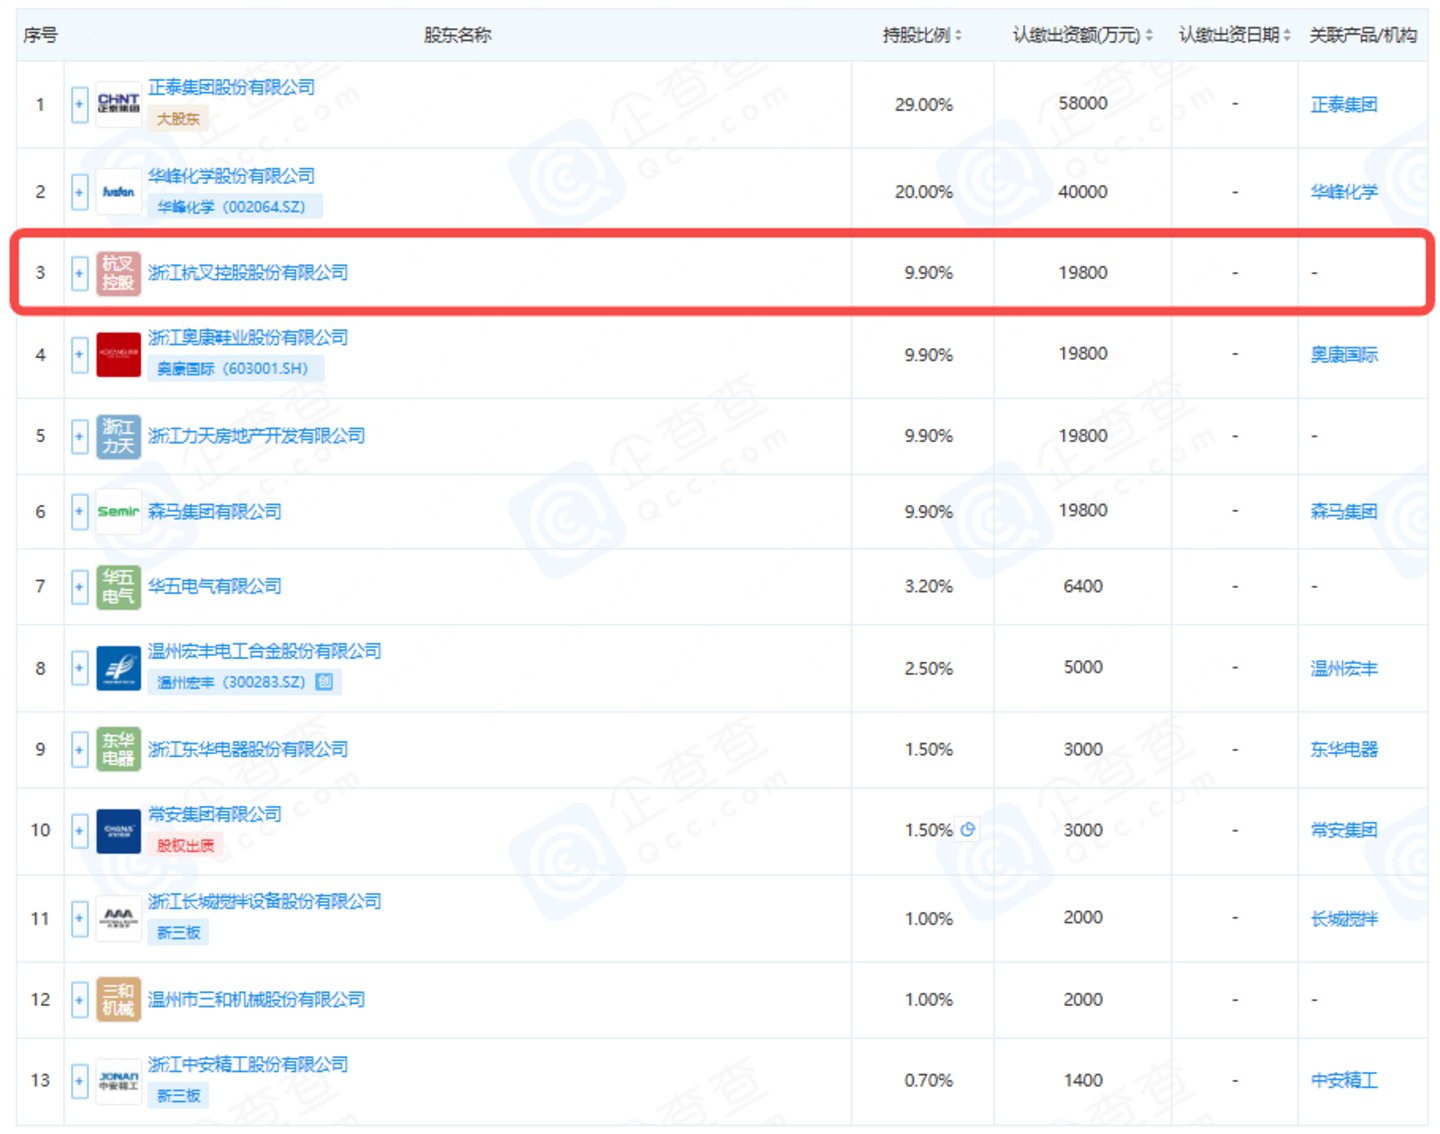Expand the plus button for 正泰集团股份有限公司
1440x1134 pixels.
pyautogui.click(x=79, y=104)
